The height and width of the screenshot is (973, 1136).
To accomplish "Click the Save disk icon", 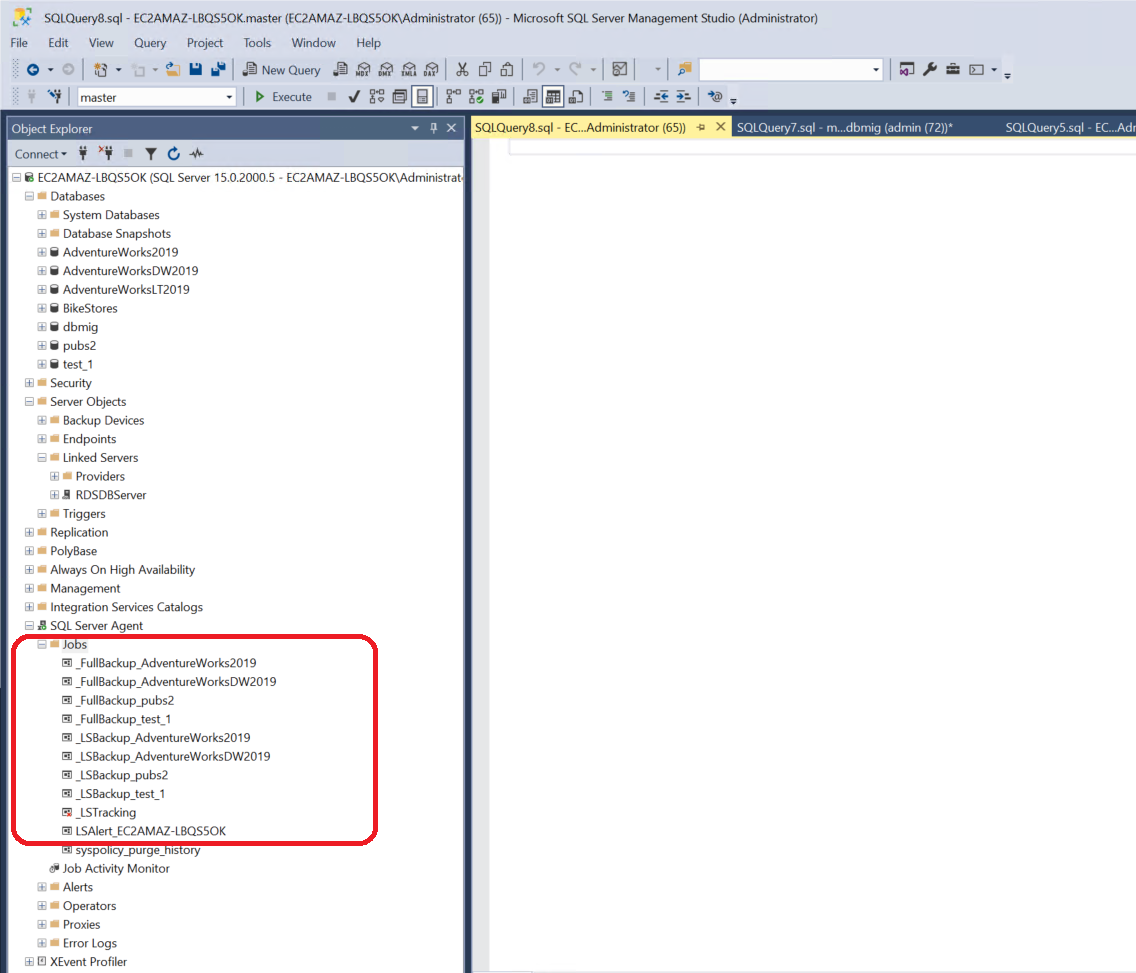I will 196,70.
